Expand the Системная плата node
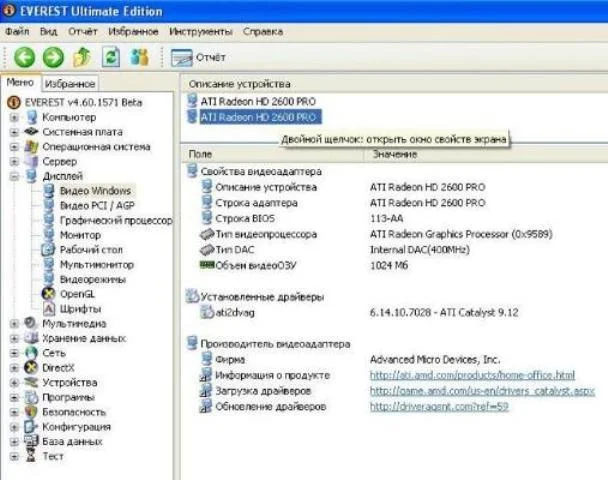 [x=14, y=132]
